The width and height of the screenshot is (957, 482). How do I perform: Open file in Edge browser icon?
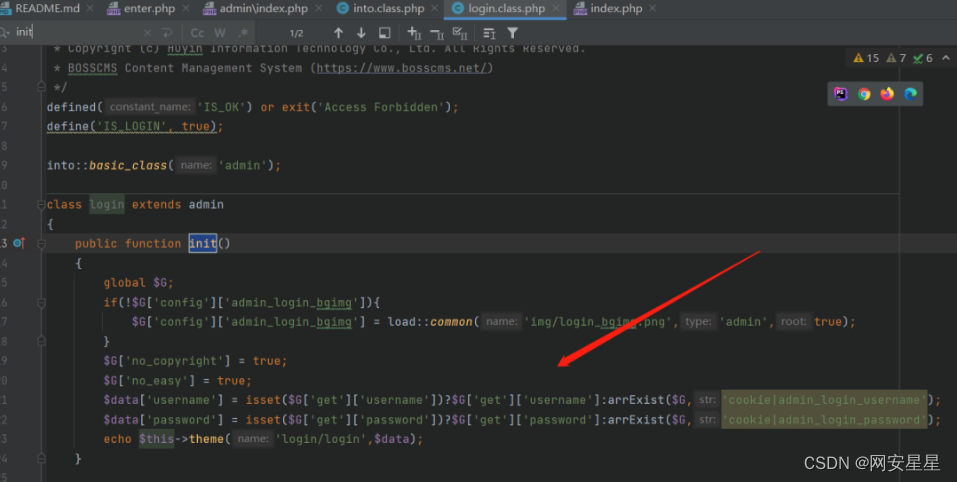point(911,93)
